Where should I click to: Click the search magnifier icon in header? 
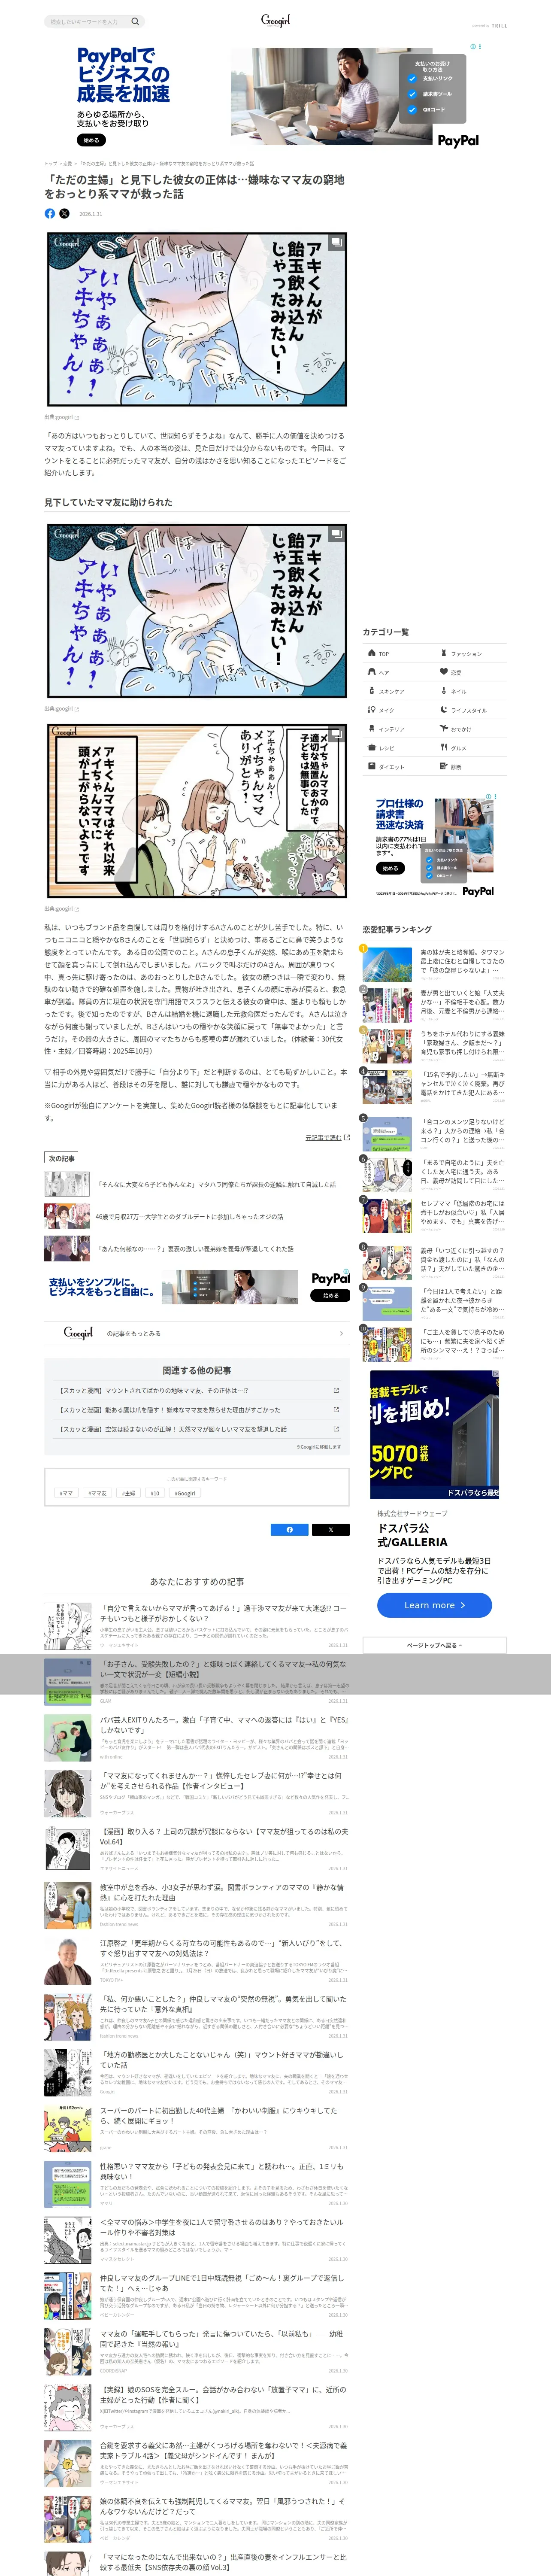point(135,21)
